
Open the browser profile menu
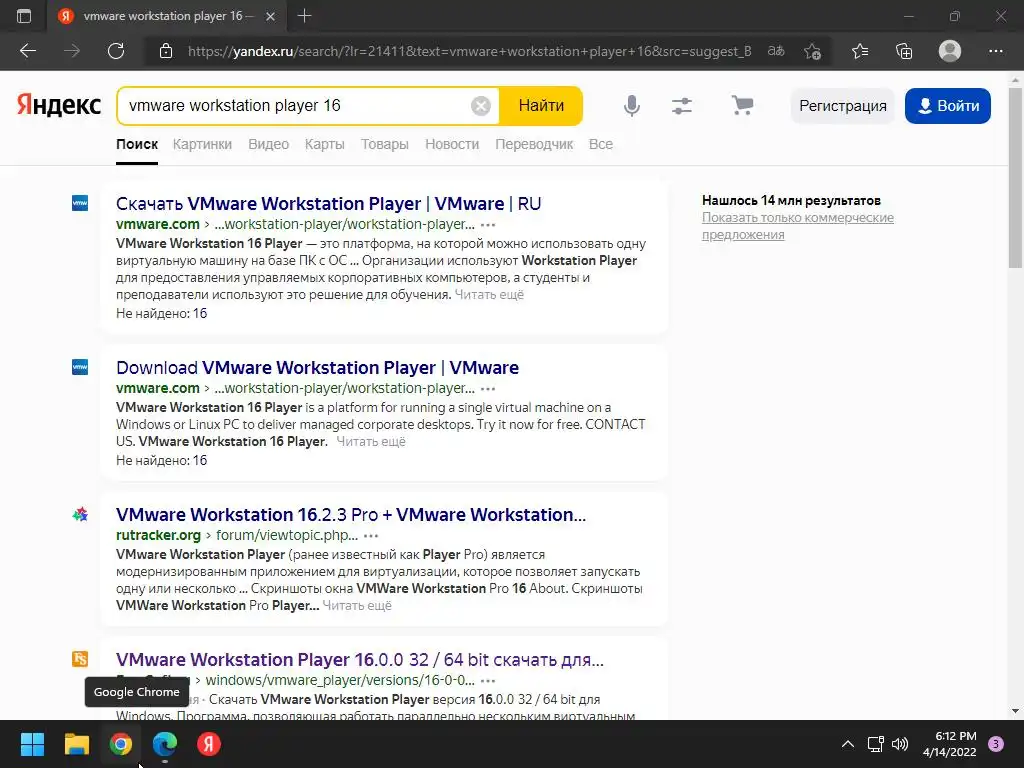point(950,51)
